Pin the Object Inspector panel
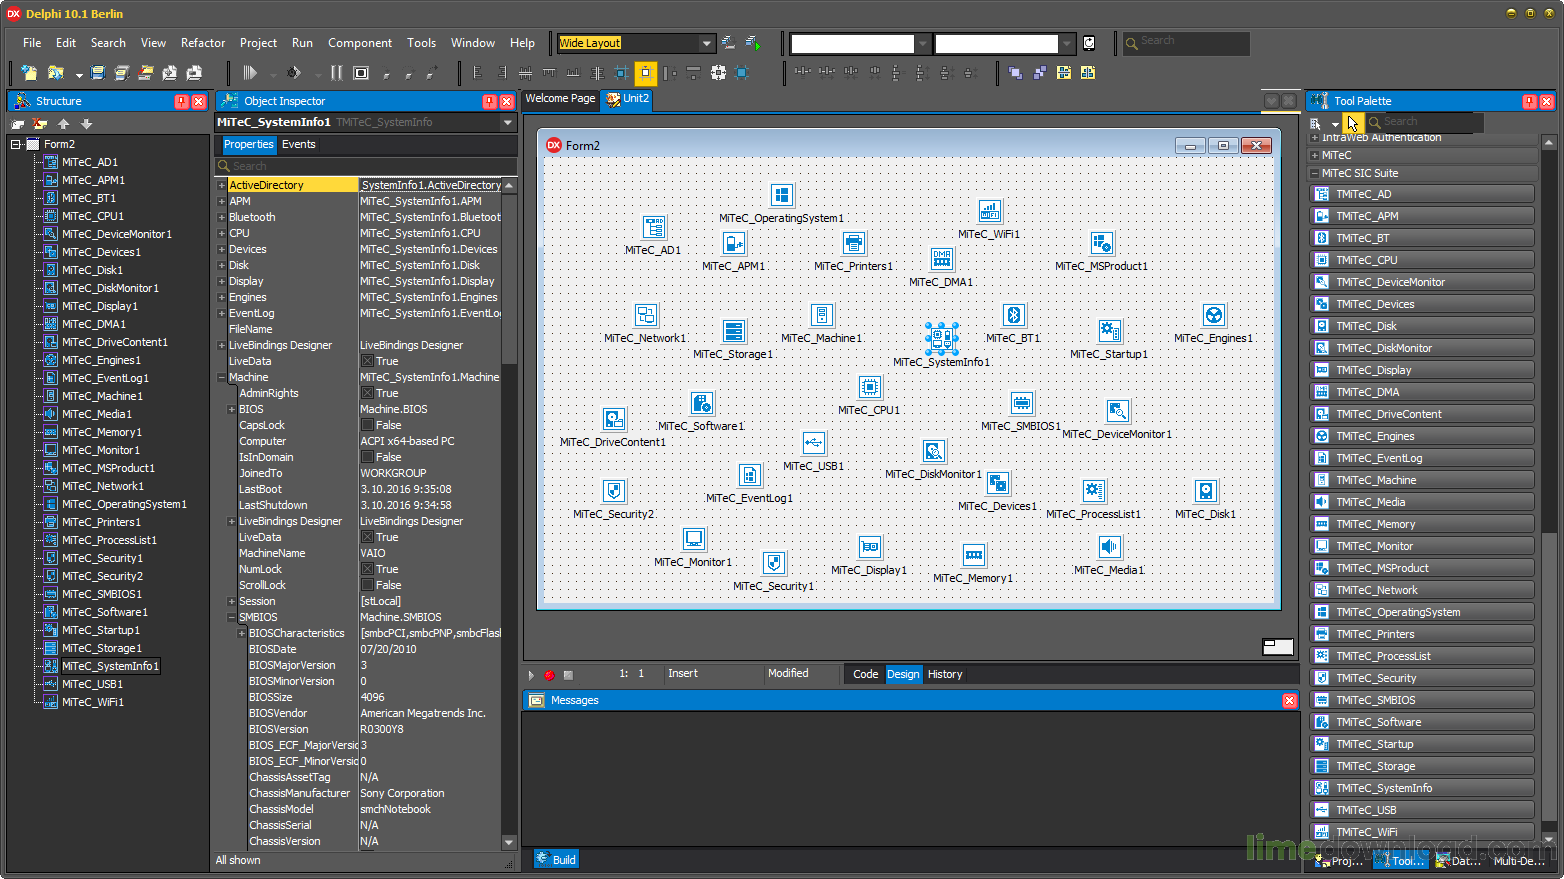Image resolution: width=1564 pixels, height=879 pixels. point(489,101)
